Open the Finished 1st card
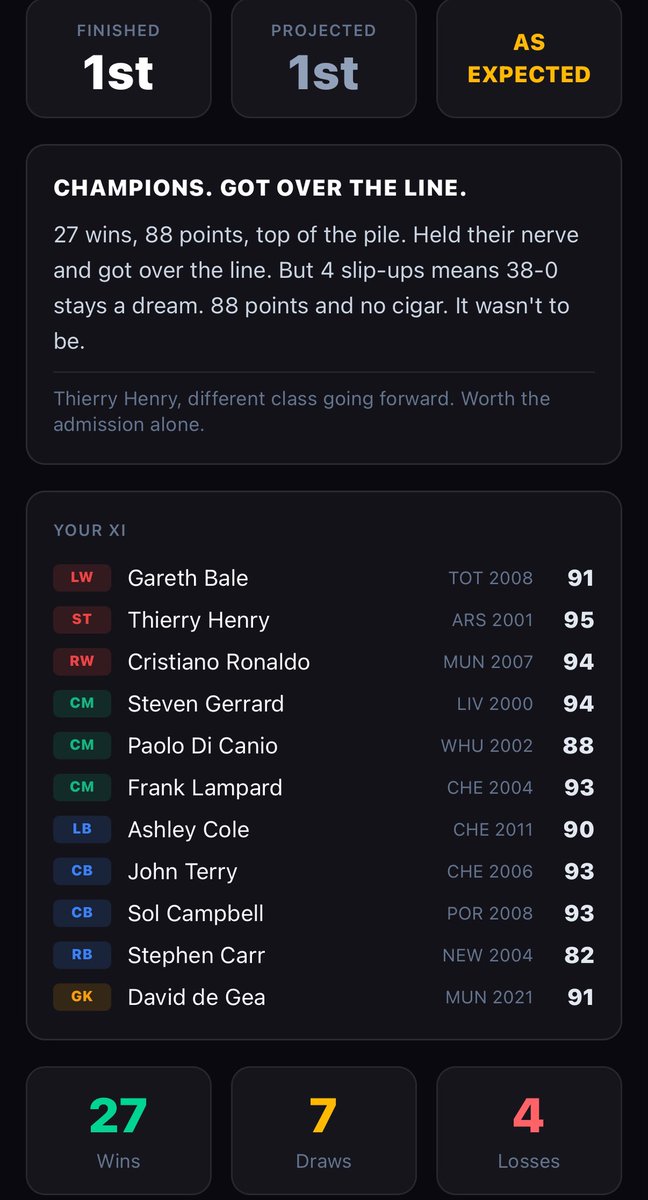The image size is (648, 1200). click(x=118, y=58)
